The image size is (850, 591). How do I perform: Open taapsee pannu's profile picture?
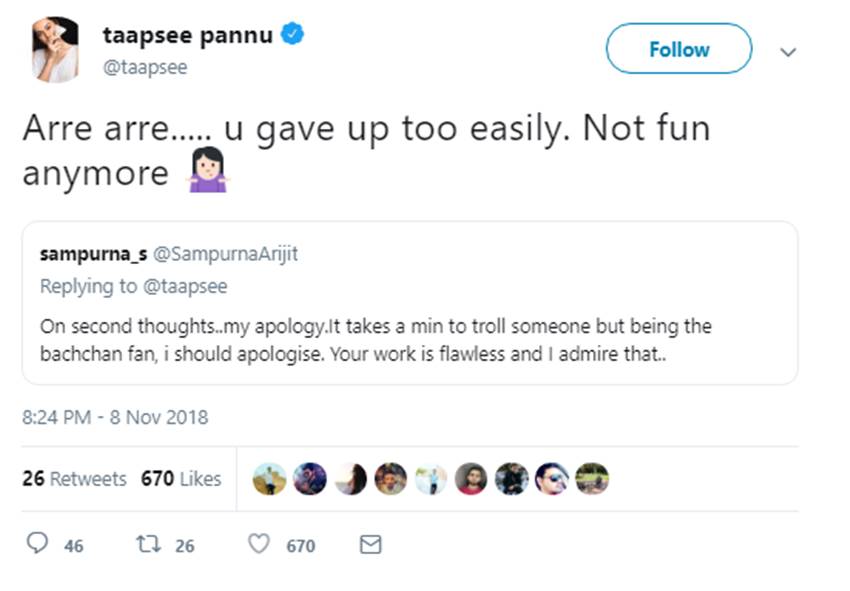pyautogui.click(x=55, y=48)
